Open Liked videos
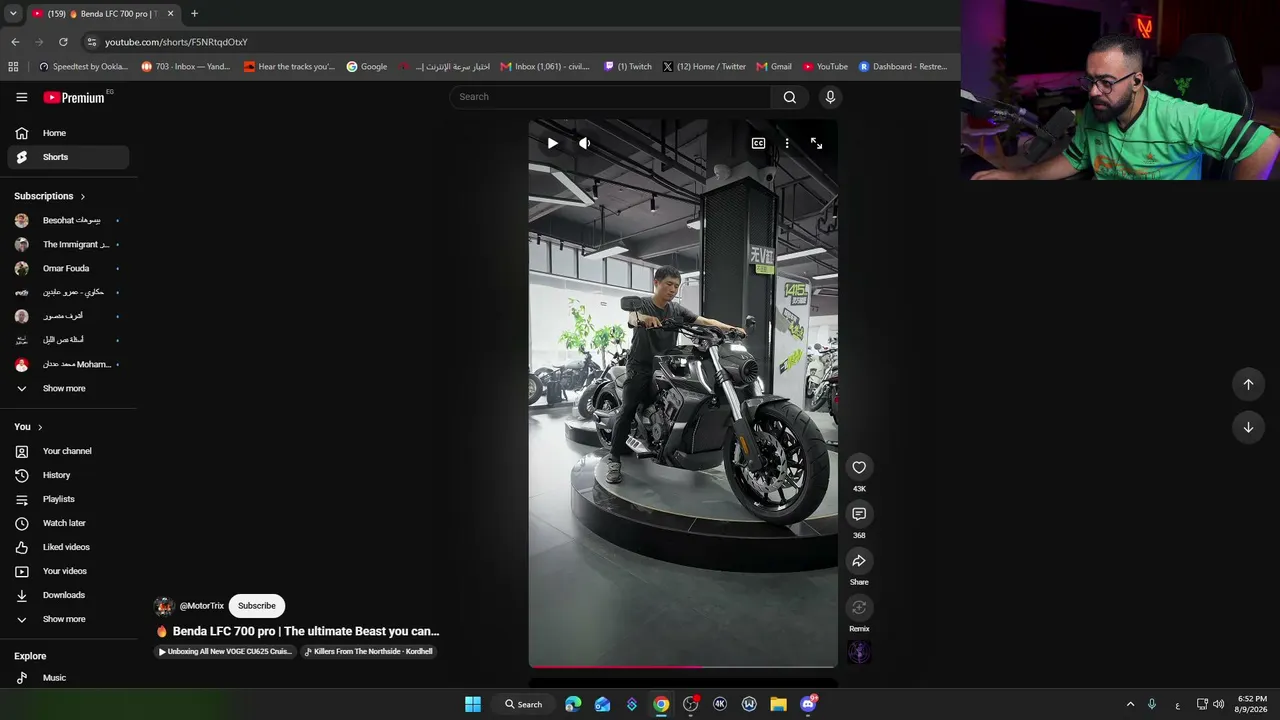This screenshot has width=1280, height=720. (x=68, y=547)
